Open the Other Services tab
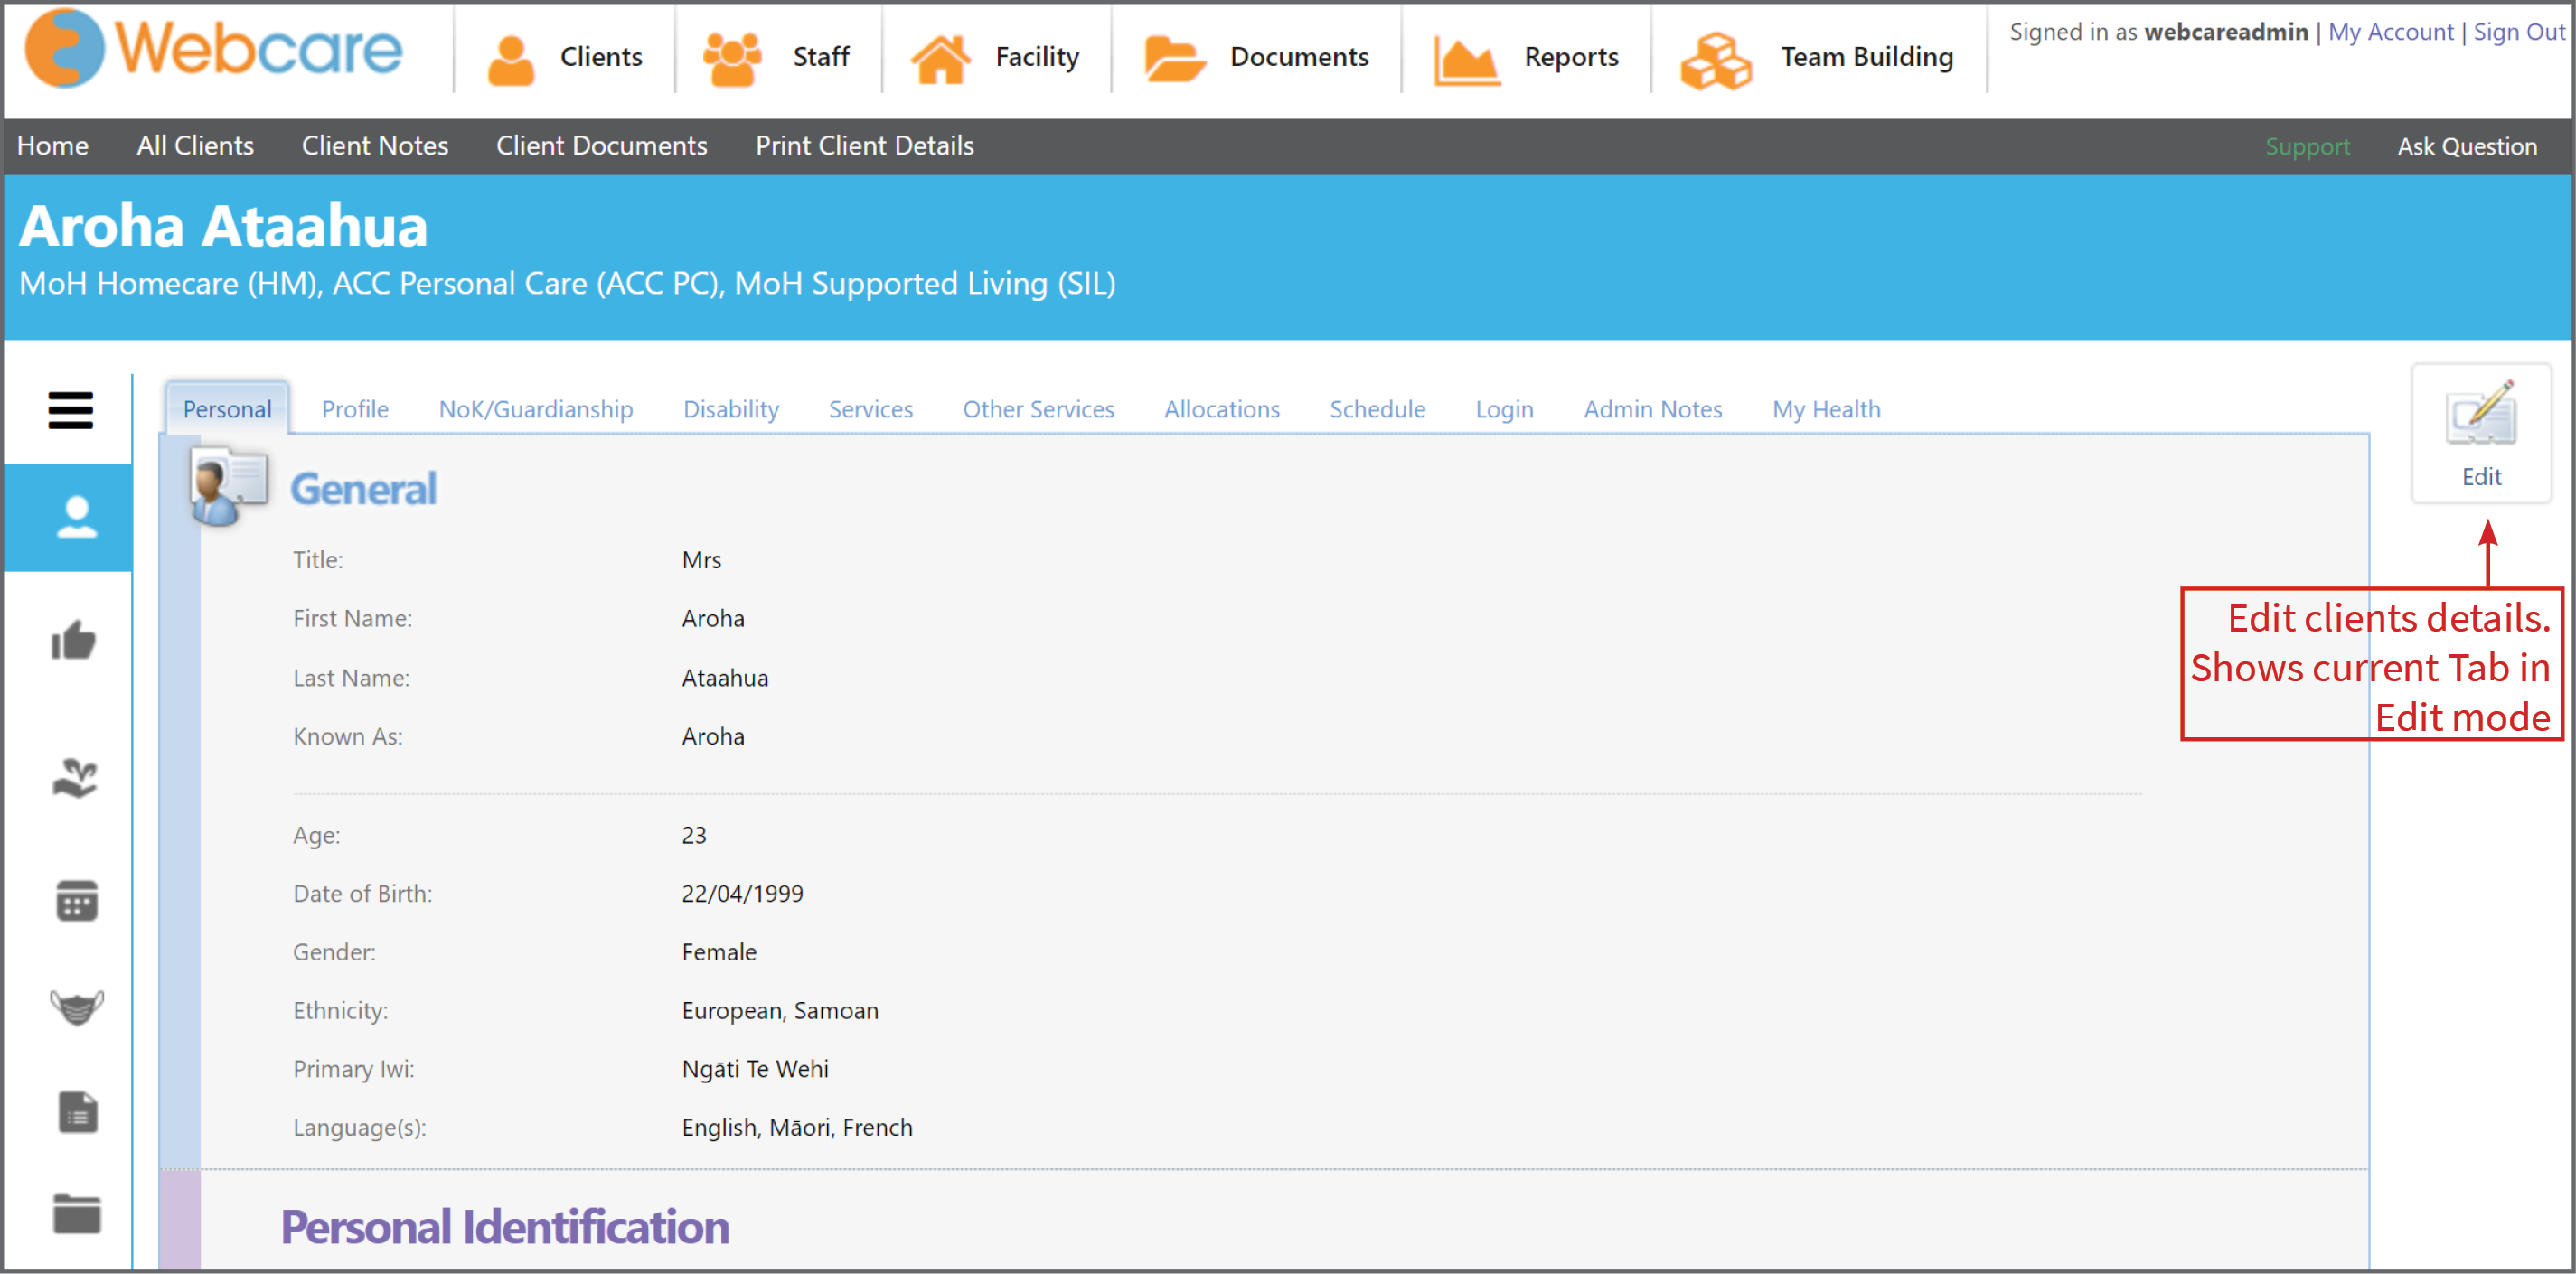This screenshot has width=2576, height=1274. tap(1038, 409)
